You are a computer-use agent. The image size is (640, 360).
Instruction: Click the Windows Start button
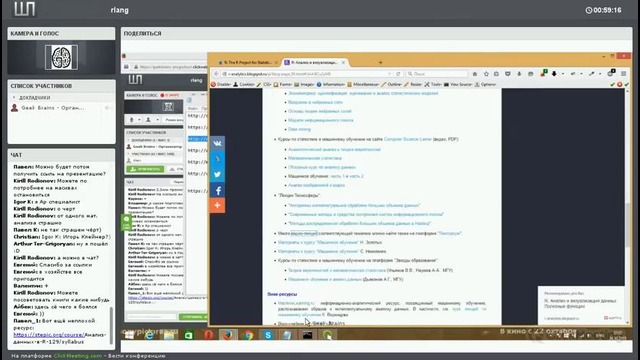coord(129,335)
